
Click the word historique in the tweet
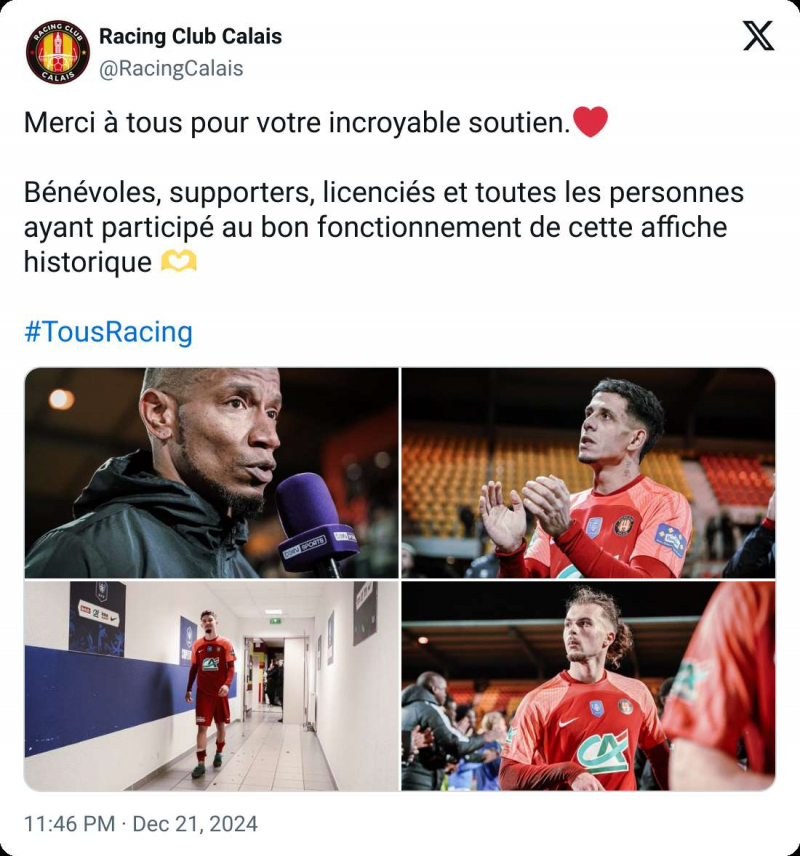pos(88,261)
